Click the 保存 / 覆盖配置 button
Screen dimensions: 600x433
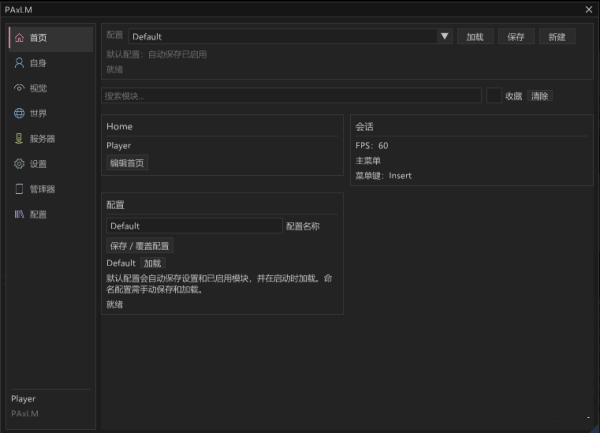[140, 246]
